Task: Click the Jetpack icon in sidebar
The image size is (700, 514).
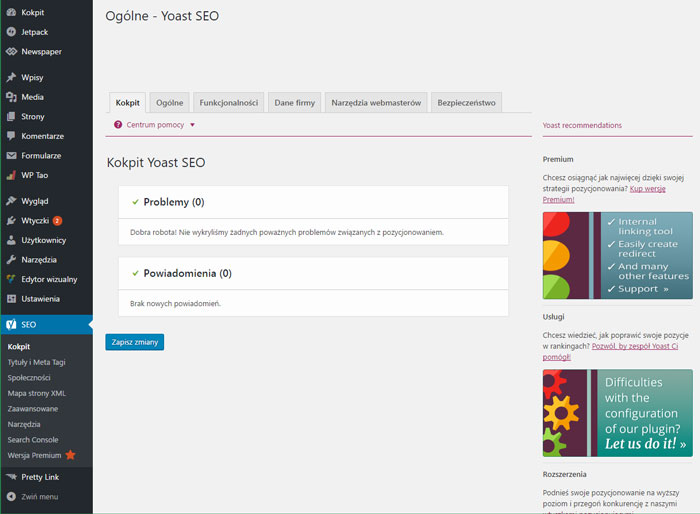Action: (11, 32)
